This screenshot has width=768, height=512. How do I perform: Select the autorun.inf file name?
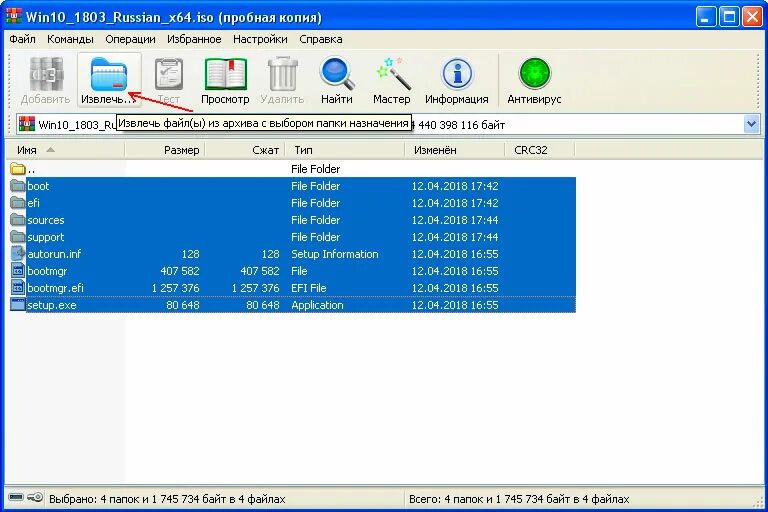(x=54, y=254)
